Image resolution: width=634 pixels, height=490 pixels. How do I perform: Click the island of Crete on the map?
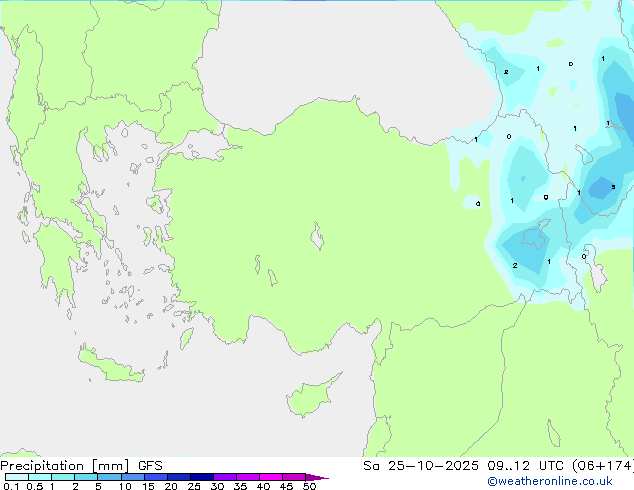pos(110,366)
